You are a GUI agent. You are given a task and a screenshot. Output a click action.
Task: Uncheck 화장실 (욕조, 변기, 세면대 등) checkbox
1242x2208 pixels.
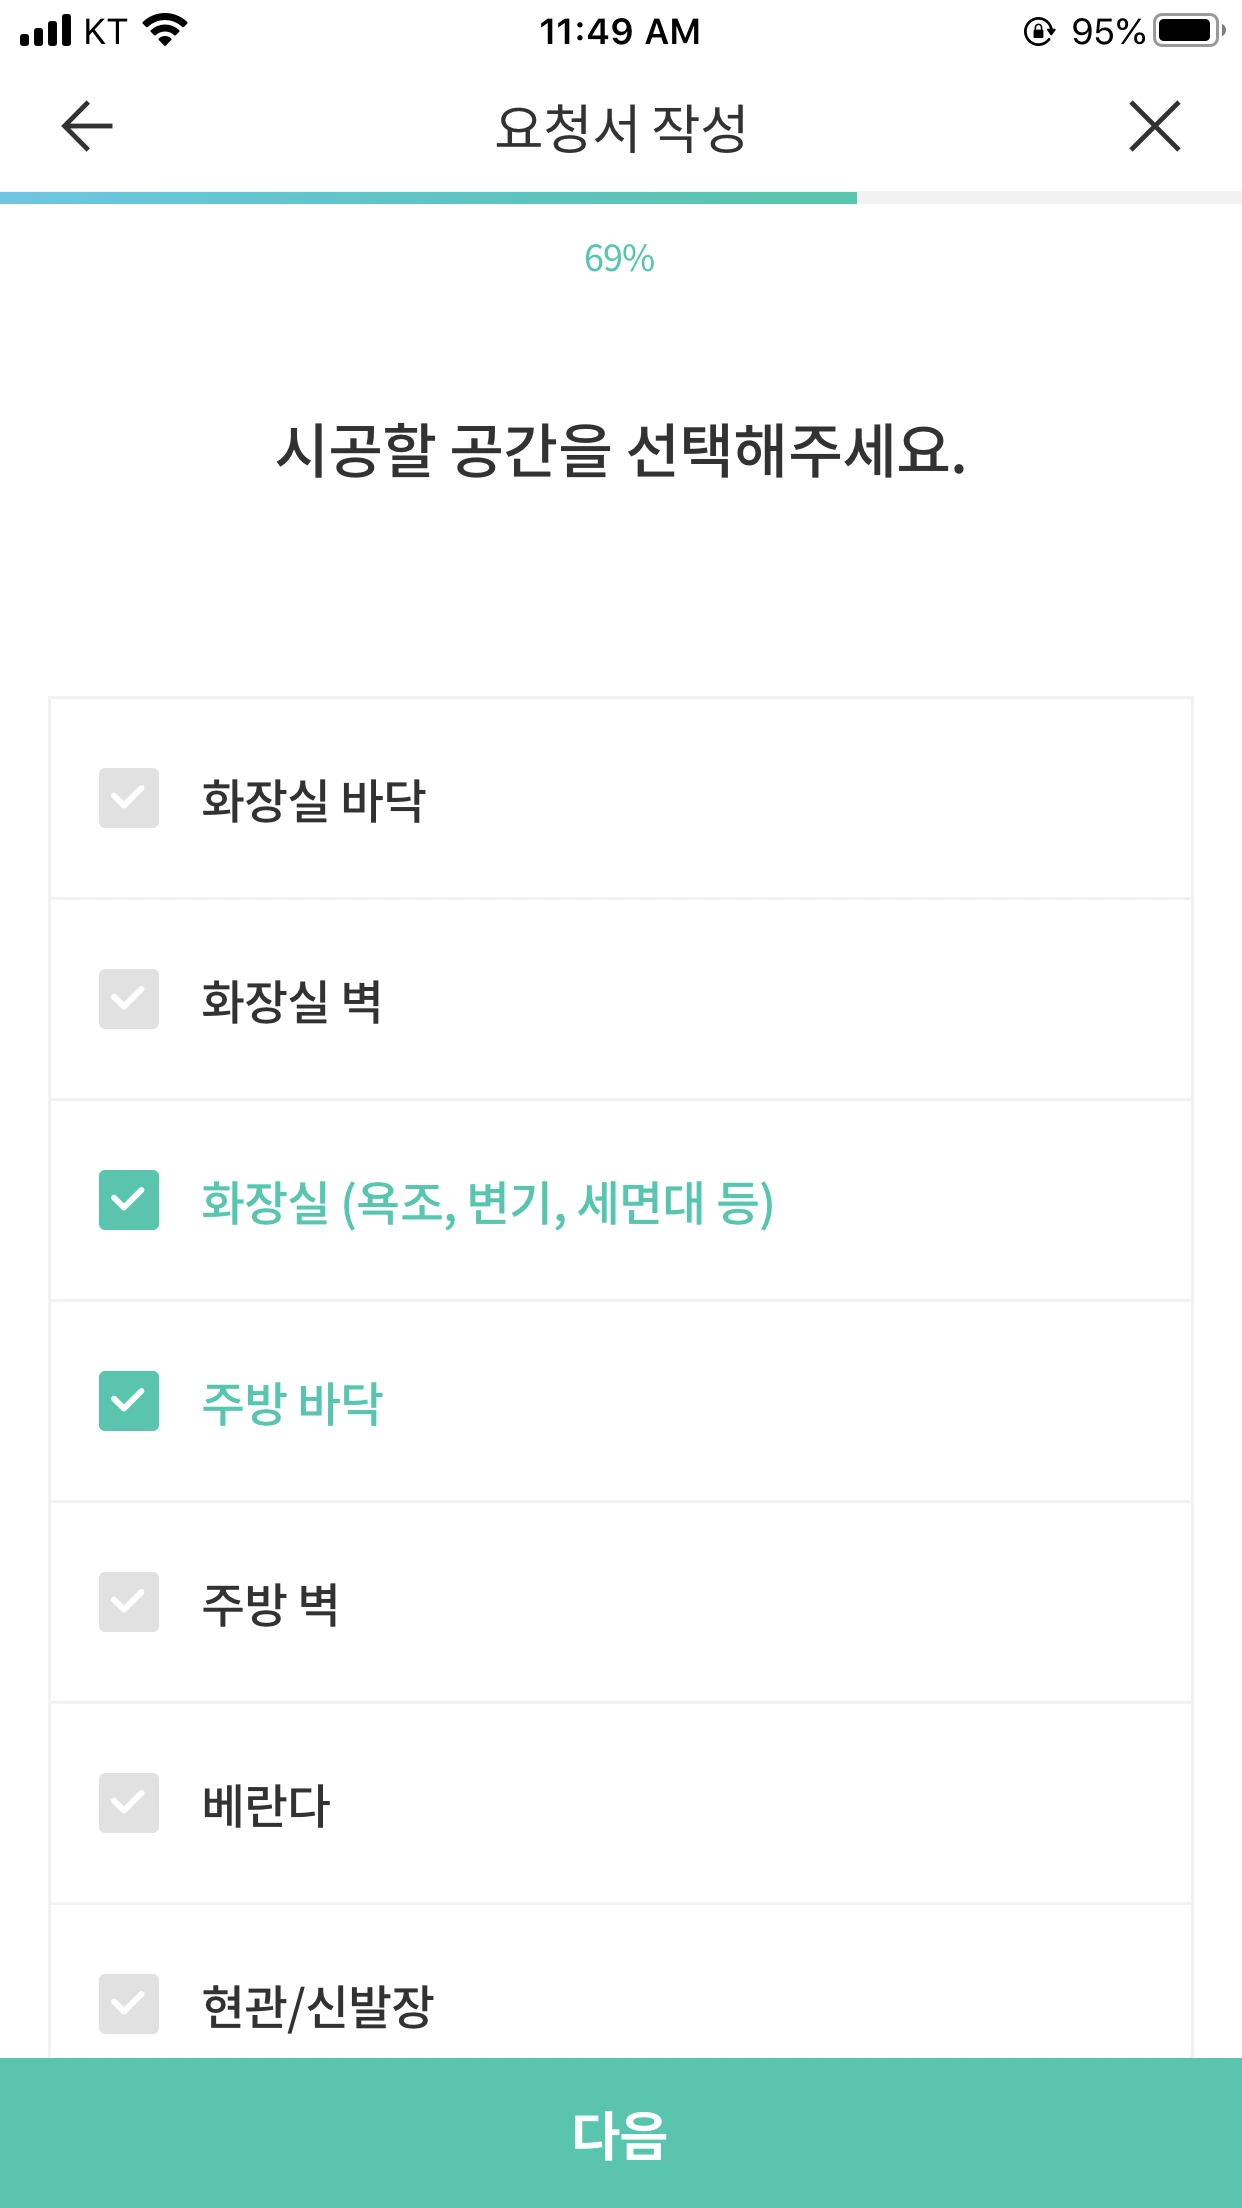click(x=129, y=1200)
